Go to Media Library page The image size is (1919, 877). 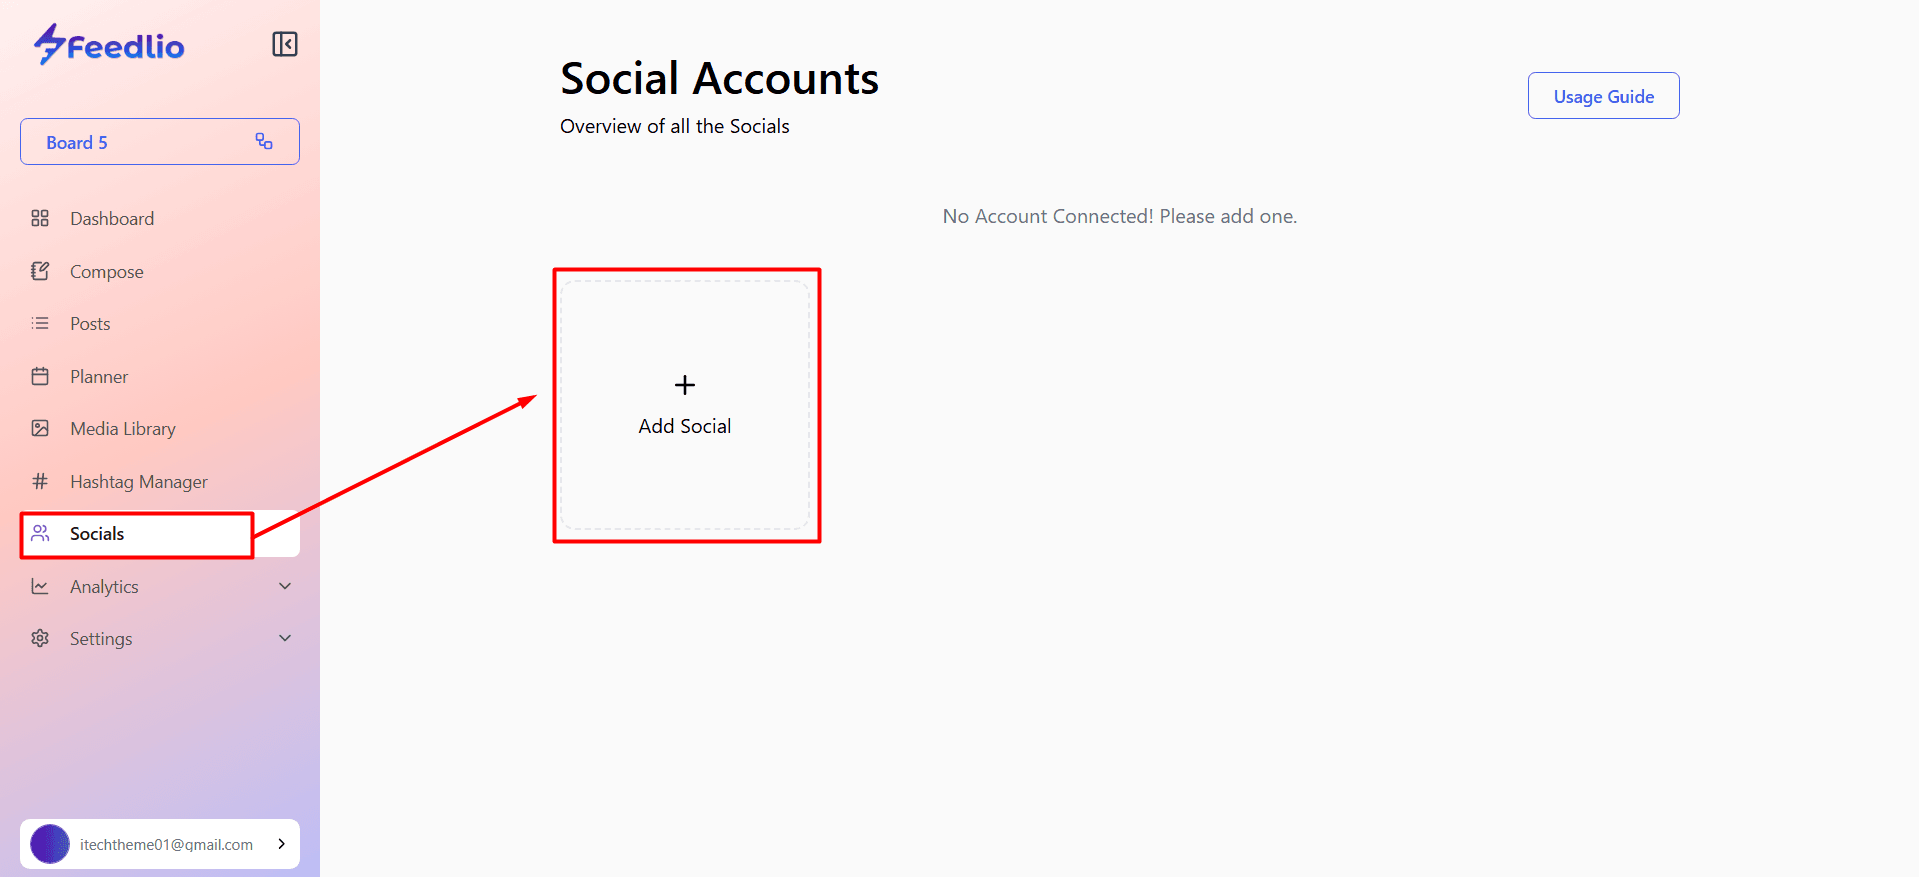(122, 429)
